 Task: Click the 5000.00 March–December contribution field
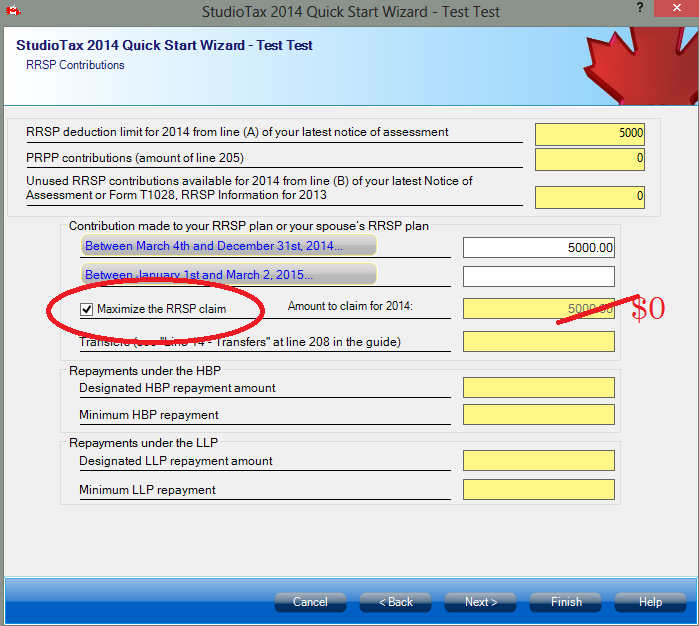click(x=539, y=247)
